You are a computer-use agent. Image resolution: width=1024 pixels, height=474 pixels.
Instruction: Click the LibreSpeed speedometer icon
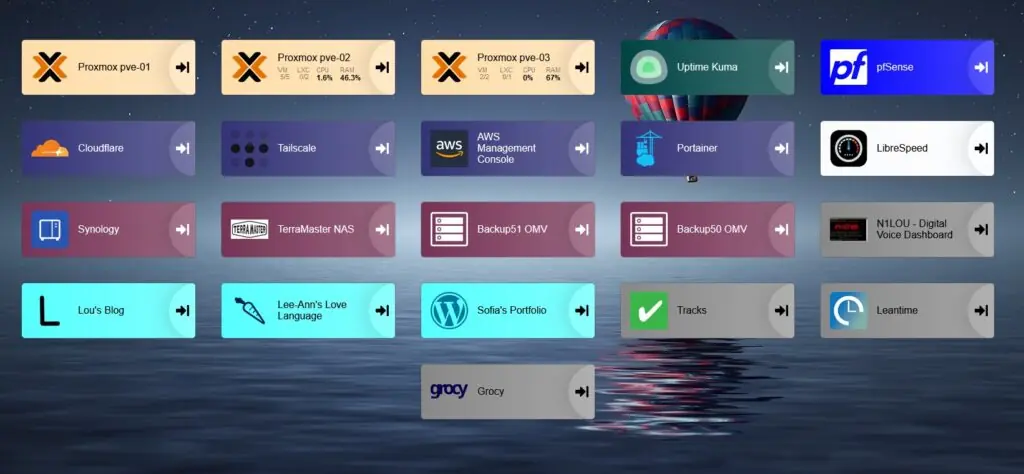848,148
